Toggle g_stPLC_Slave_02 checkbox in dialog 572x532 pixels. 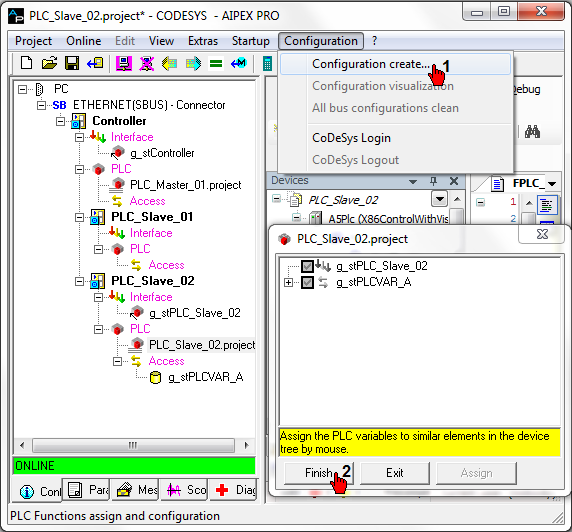[307, 266]
